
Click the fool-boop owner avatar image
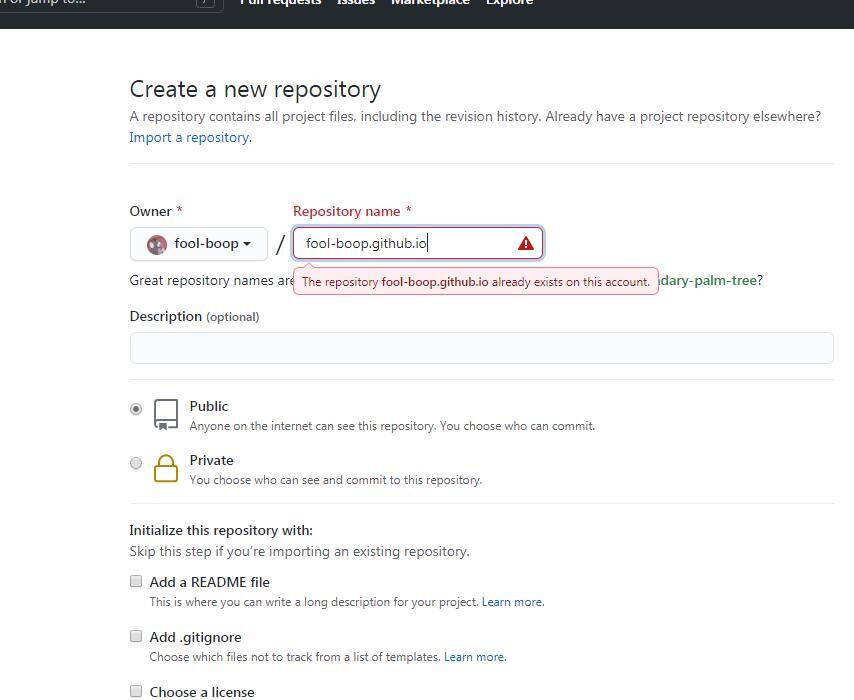(156, 244)
